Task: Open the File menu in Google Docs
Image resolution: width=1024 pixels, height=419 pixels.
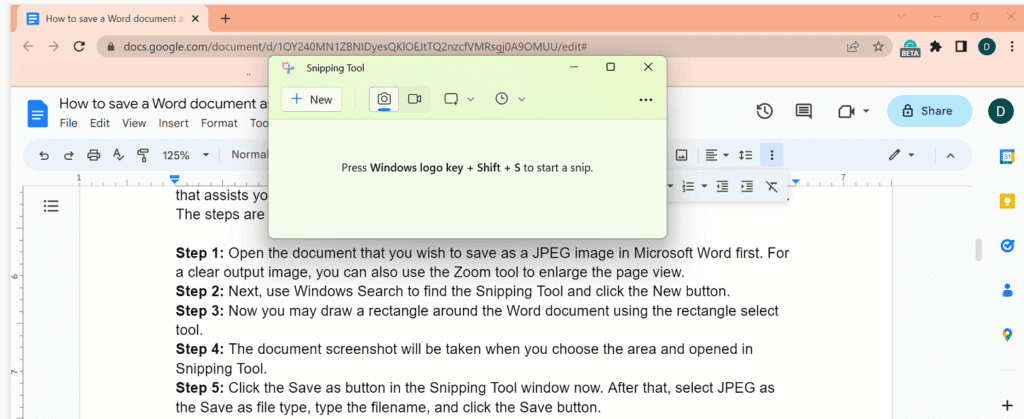Action: coord(69,123)
